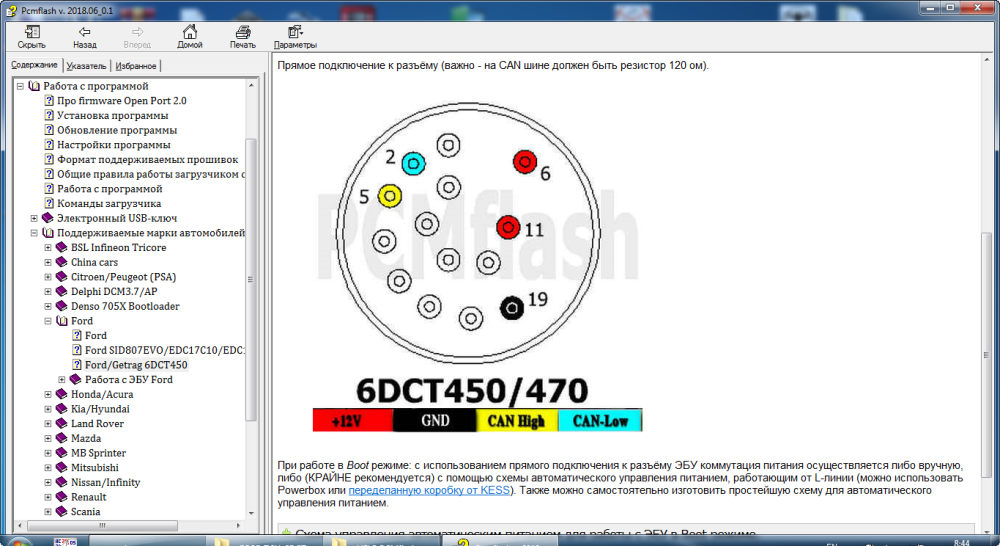Click the tree panel's scroll-down arrow
This screenshot has height=546, width=1000.
[251, 513]
